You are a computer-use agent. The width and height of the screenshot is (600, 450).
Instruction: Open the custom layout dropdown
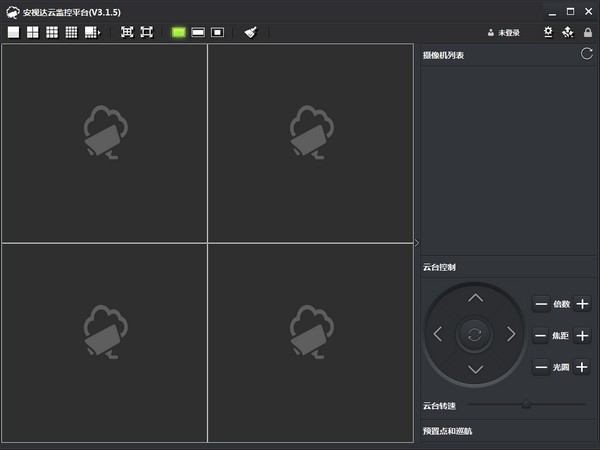coord(92,33)
